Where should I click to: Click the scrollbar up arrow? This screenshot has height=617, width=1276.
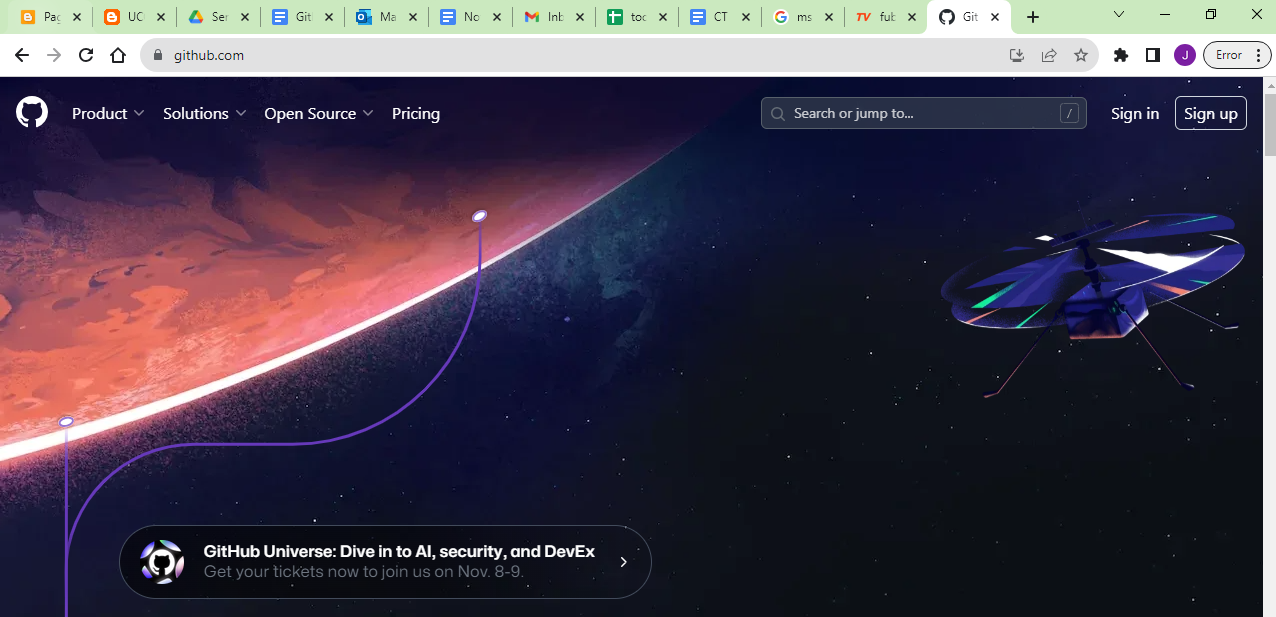pos(1270,84)
